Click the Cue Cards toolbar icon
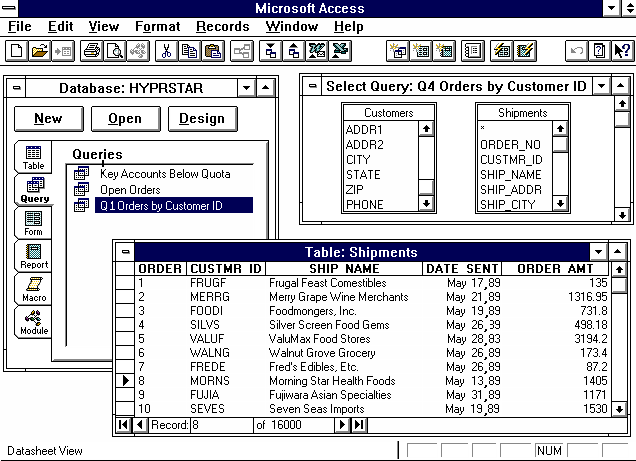This screenshot has height=461, width=636. tap(599, 51)
